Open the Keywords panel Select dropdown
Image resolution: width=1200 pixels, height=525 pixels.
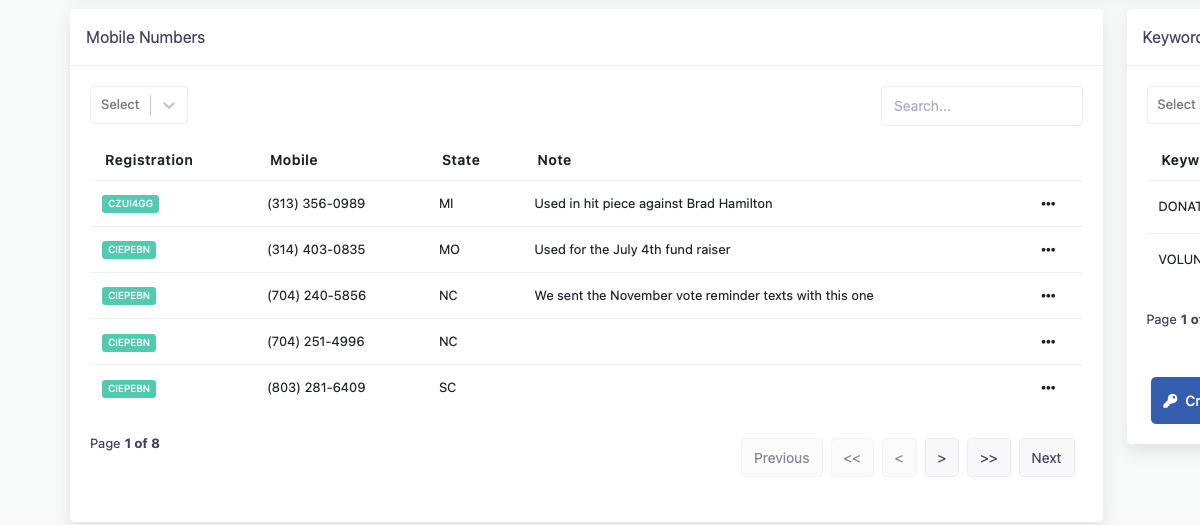click(1174, 105)
